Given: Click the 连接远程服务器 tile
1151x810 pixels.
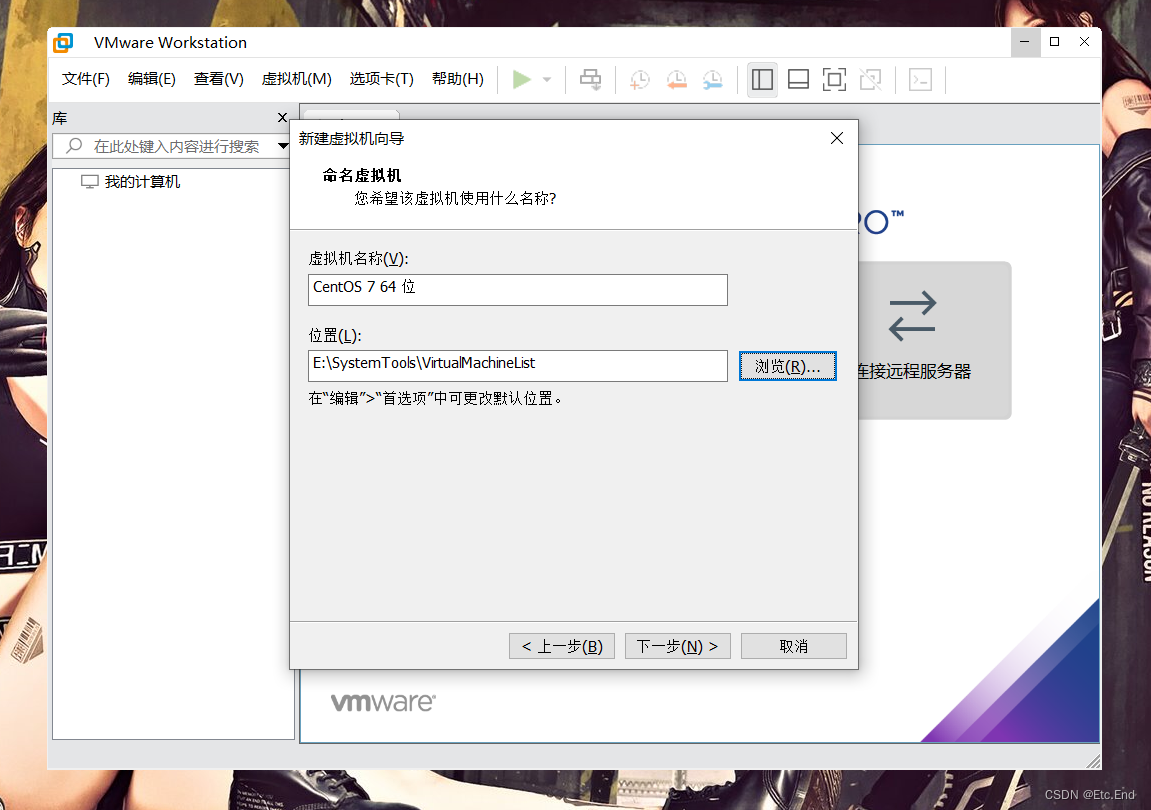Looking at the screenshot, I should 935,341.
